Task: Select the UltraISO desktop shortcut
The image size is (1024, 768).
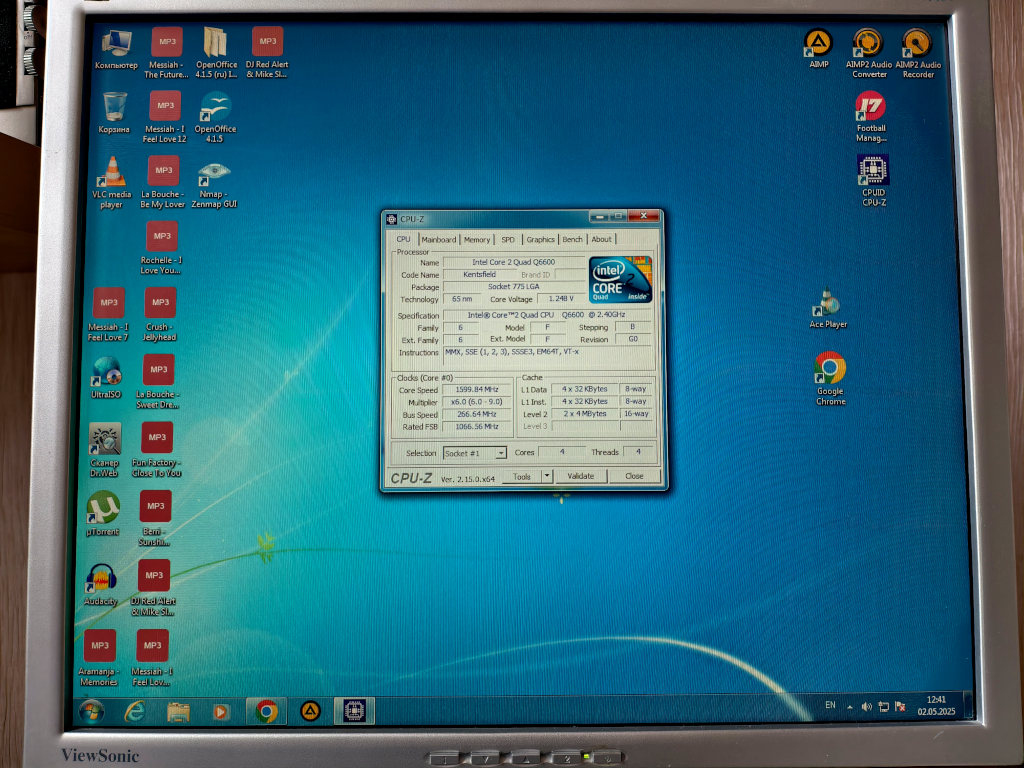Action: [106, 377]
